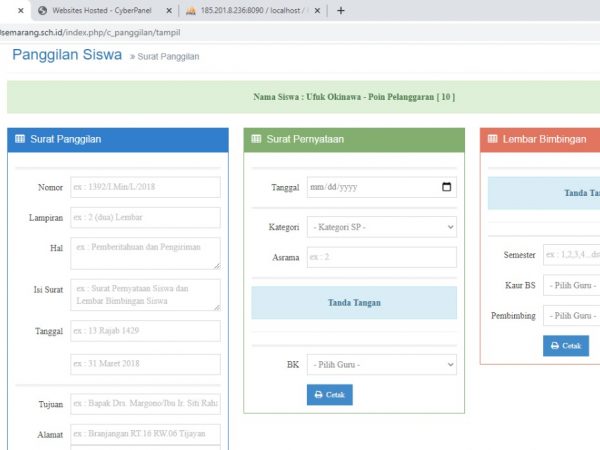This screenshot has width=600, height=450.
Task: Close the Websites Hosted CyberPanel tab
Action: coord(169,11)
